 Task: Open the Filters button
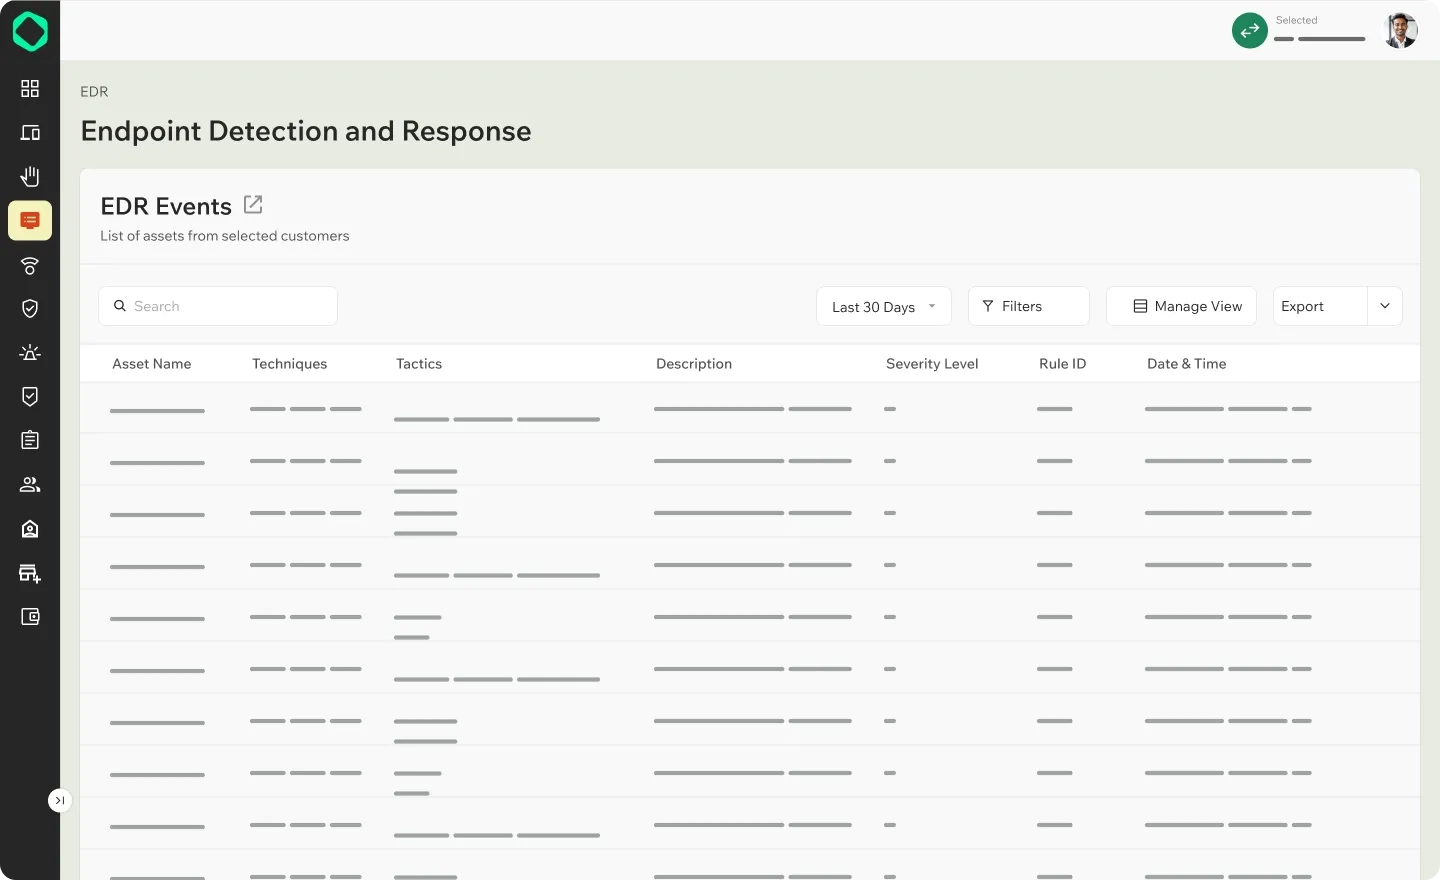(1029, 306)
